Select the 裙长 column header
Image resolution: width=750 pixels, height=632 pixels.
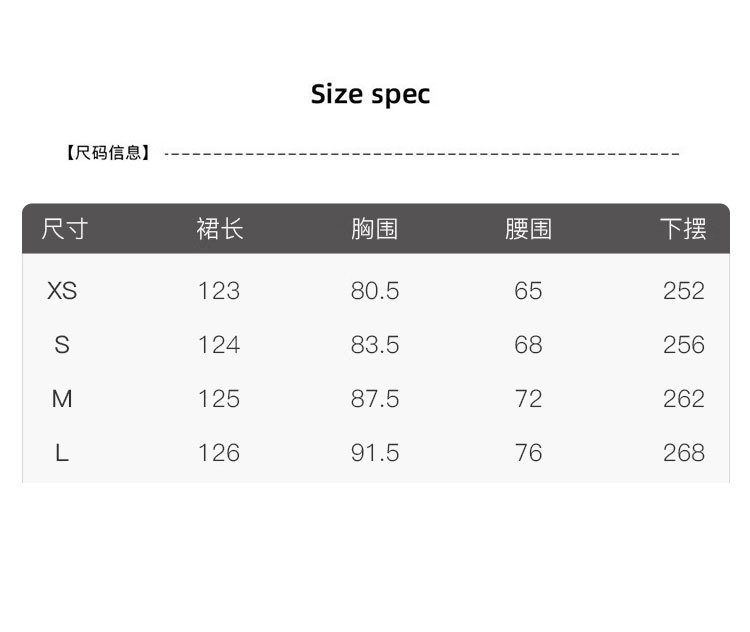point(219,229)
